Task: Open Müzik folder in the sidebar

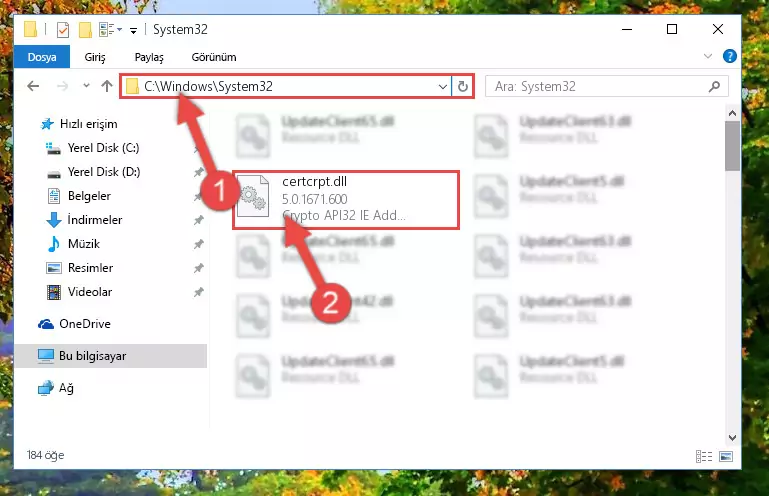Action: point(73,244)
